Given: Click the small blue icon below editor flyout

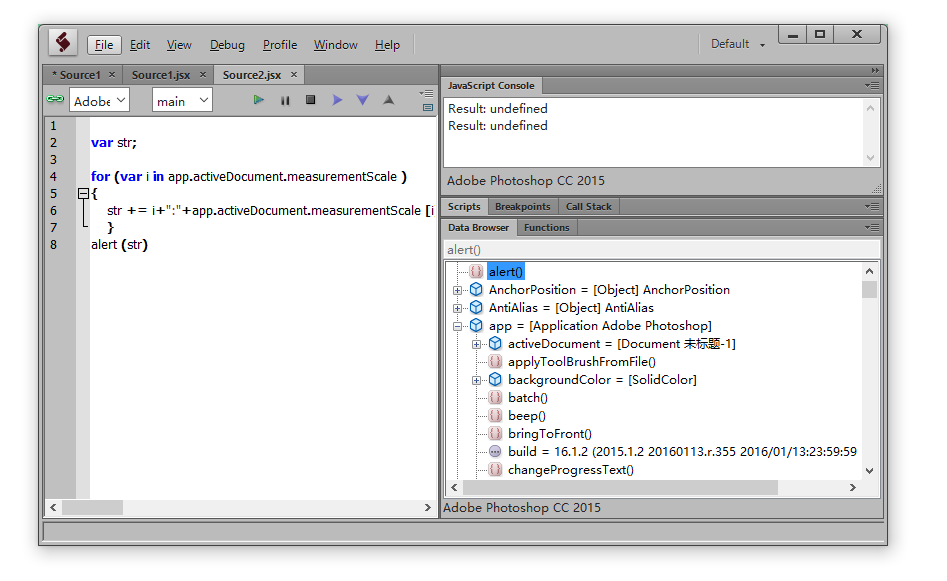Looking at the screenshot, I should [x=428, y=108].
